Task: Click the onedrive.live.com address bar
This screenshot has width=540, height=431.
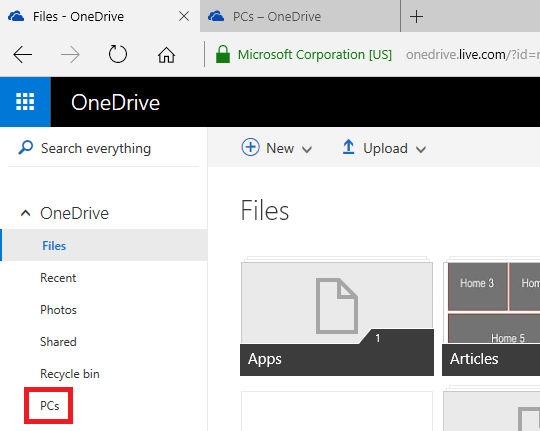Action: pos(472,54)
